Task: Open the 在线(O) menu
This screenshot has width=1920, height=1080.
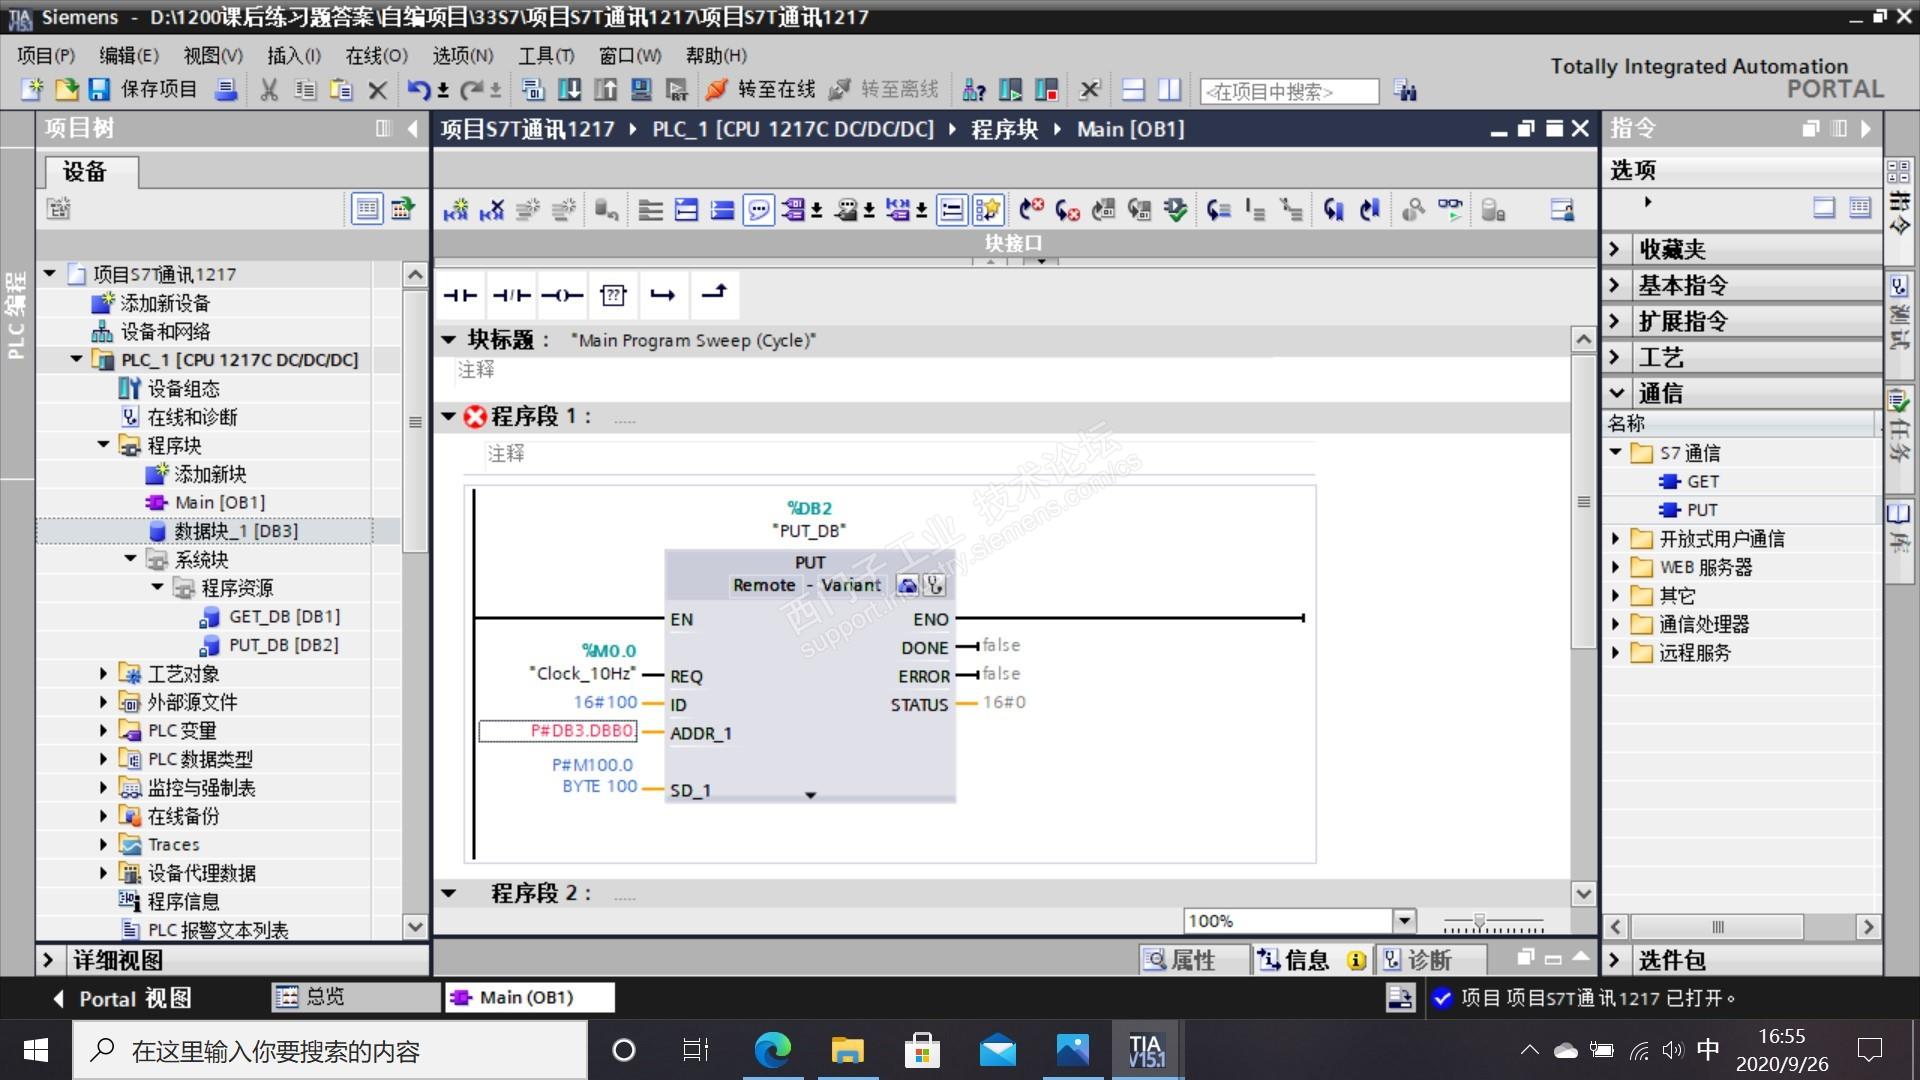Action: tap(376, 55)
